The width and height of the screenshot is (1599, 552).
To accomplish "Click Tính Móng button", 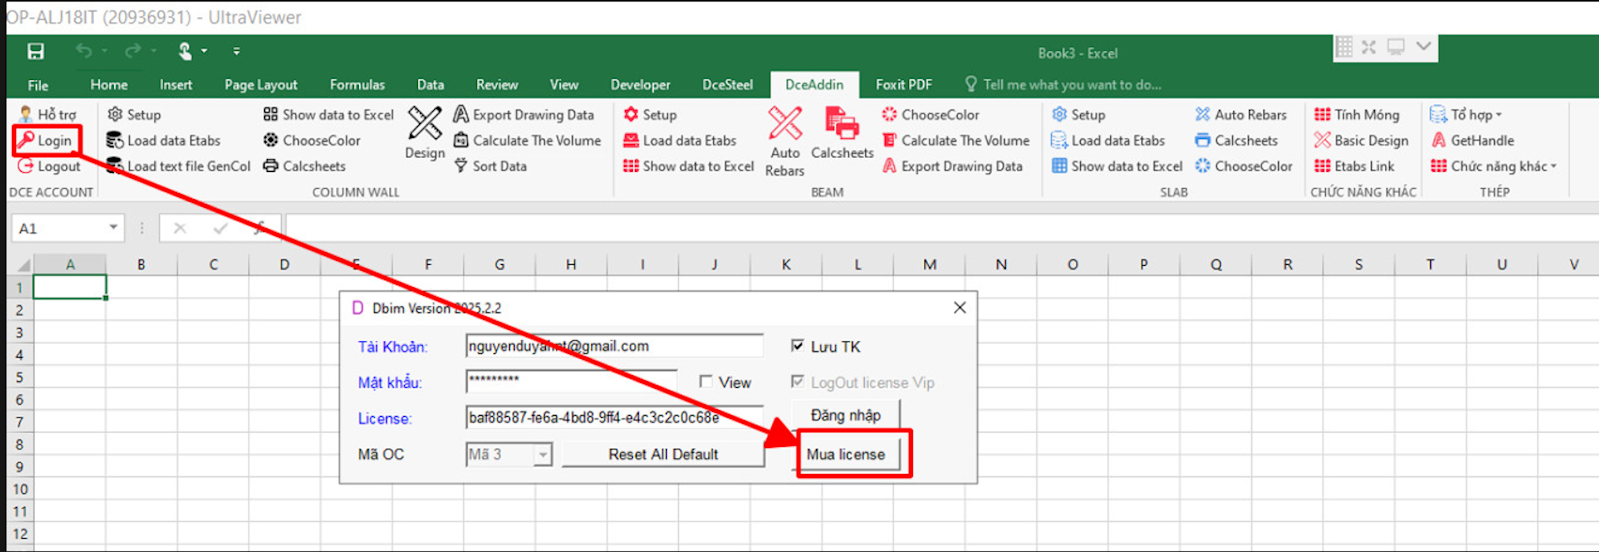I will click(1356, 115).
